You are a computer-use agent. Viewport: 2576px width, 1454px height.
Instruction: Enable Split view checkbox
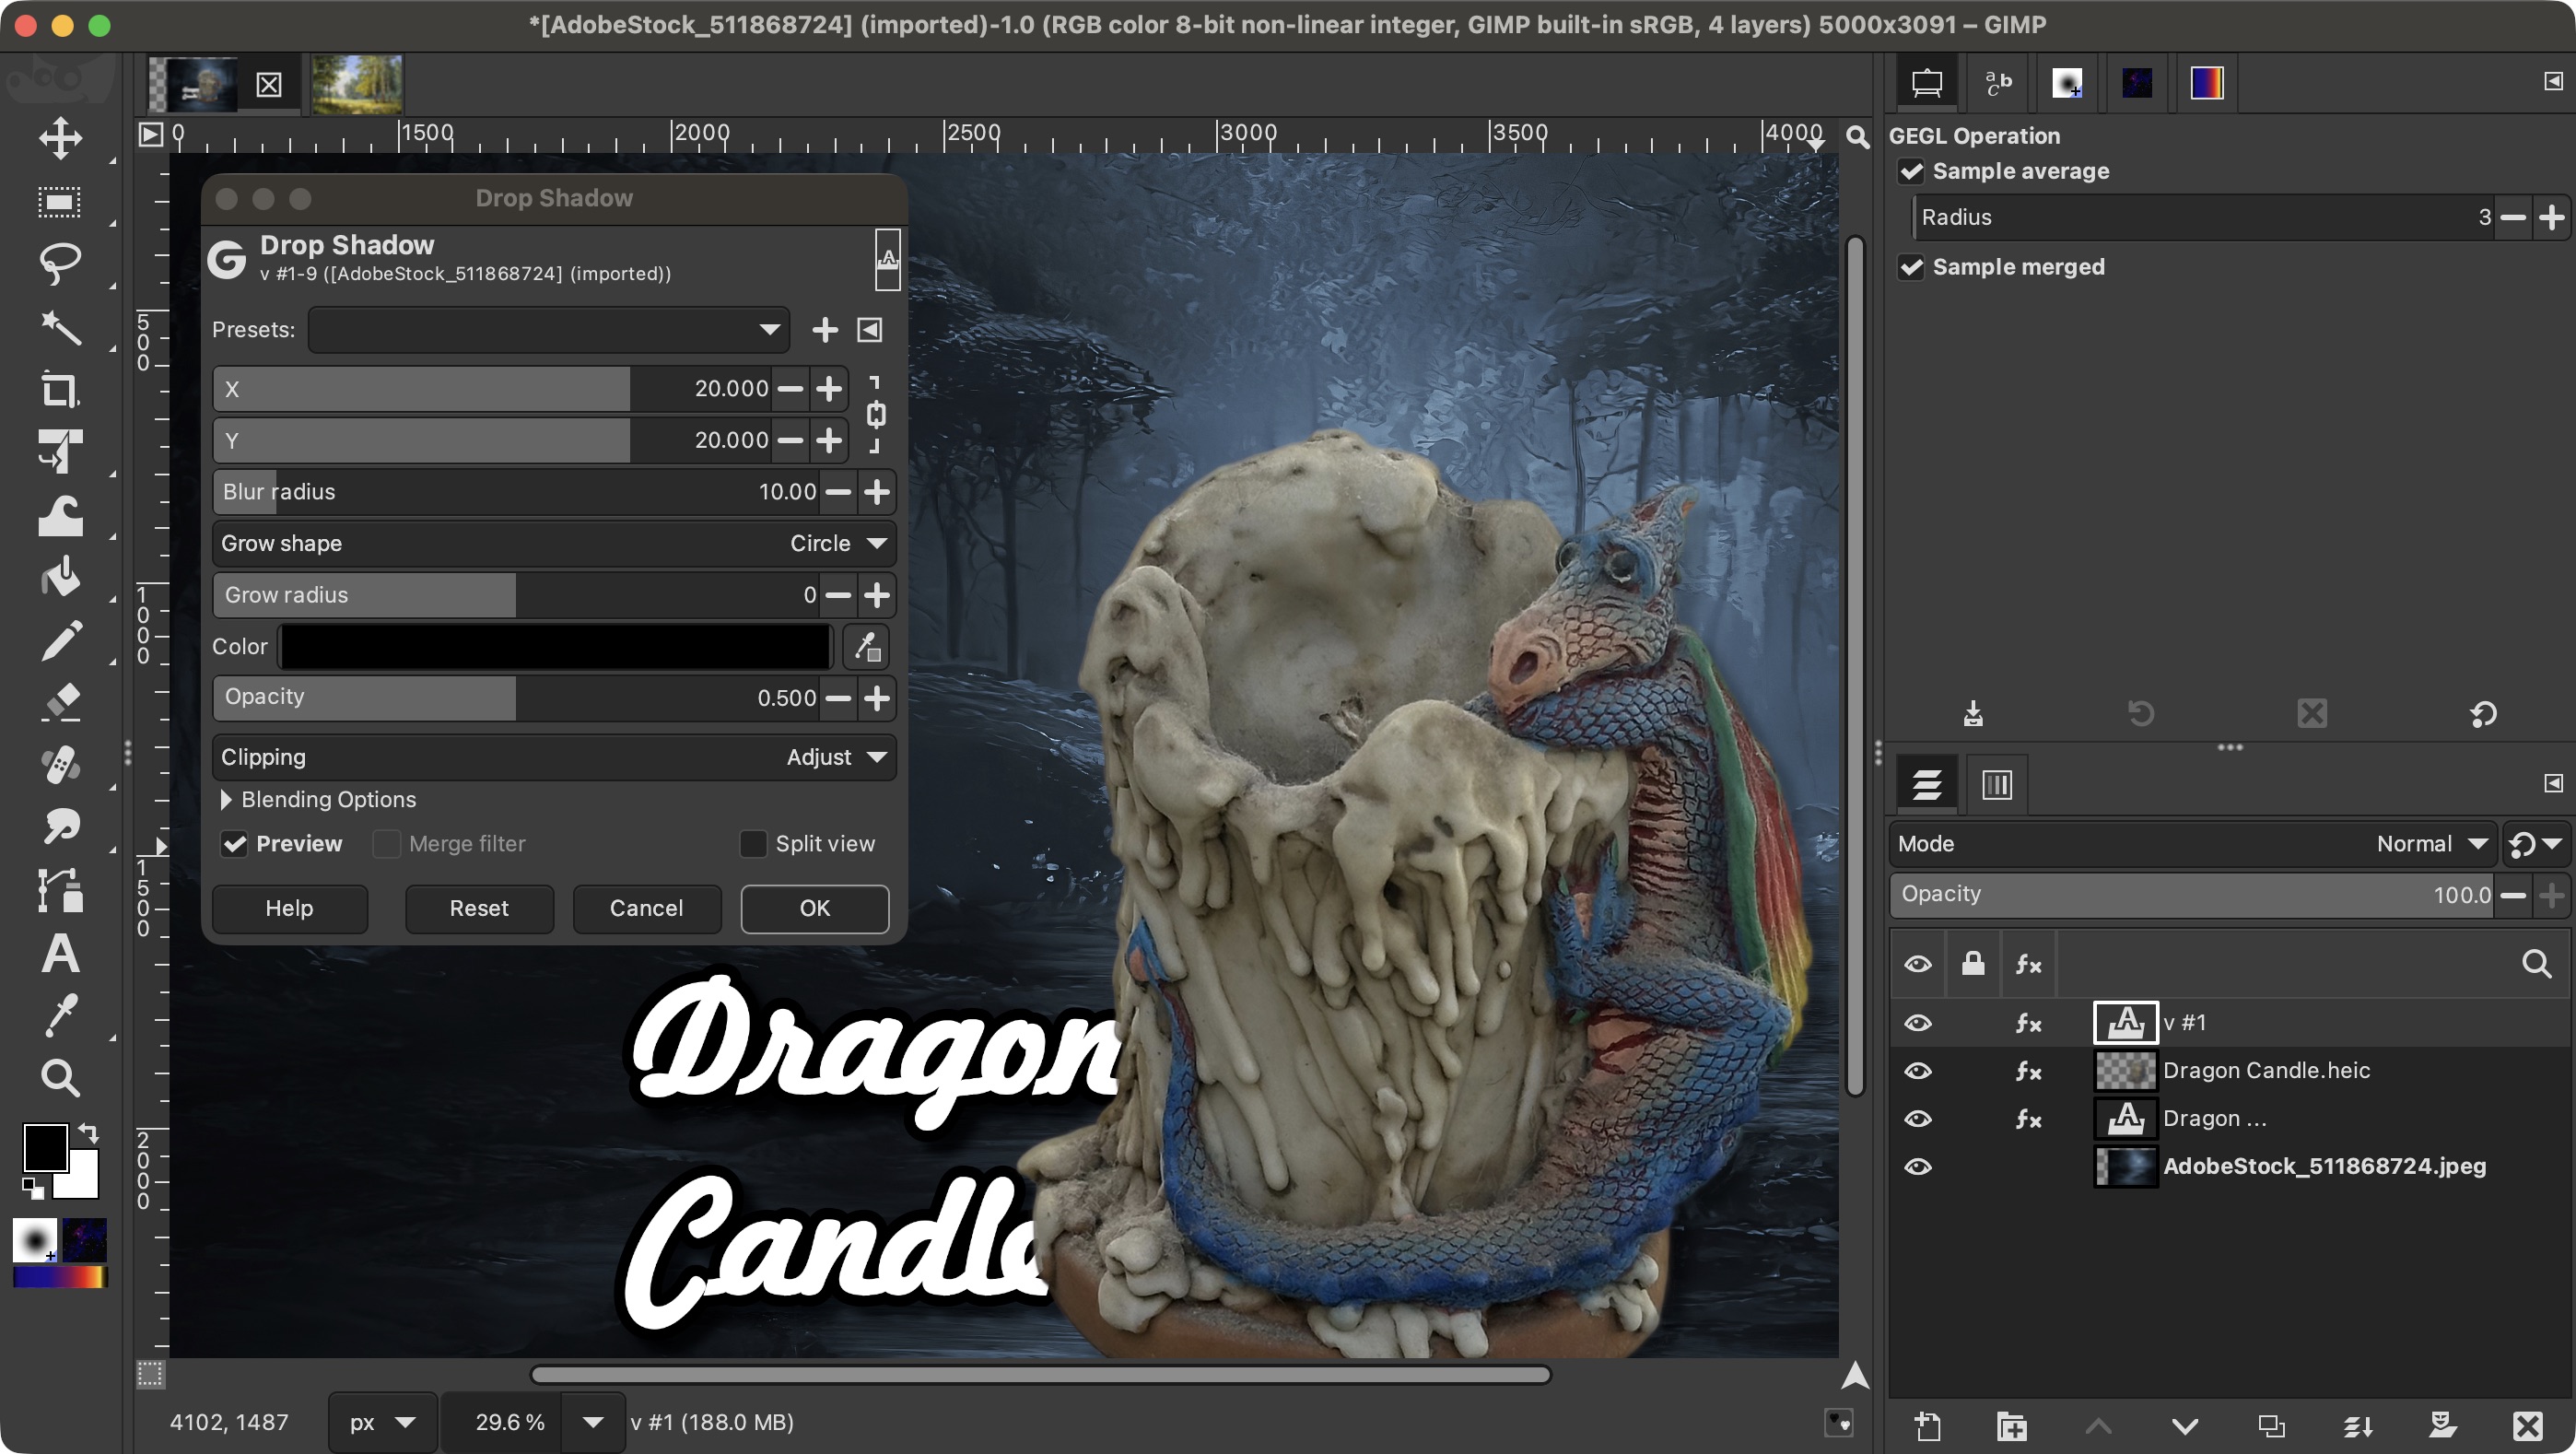tap(752, 844)
